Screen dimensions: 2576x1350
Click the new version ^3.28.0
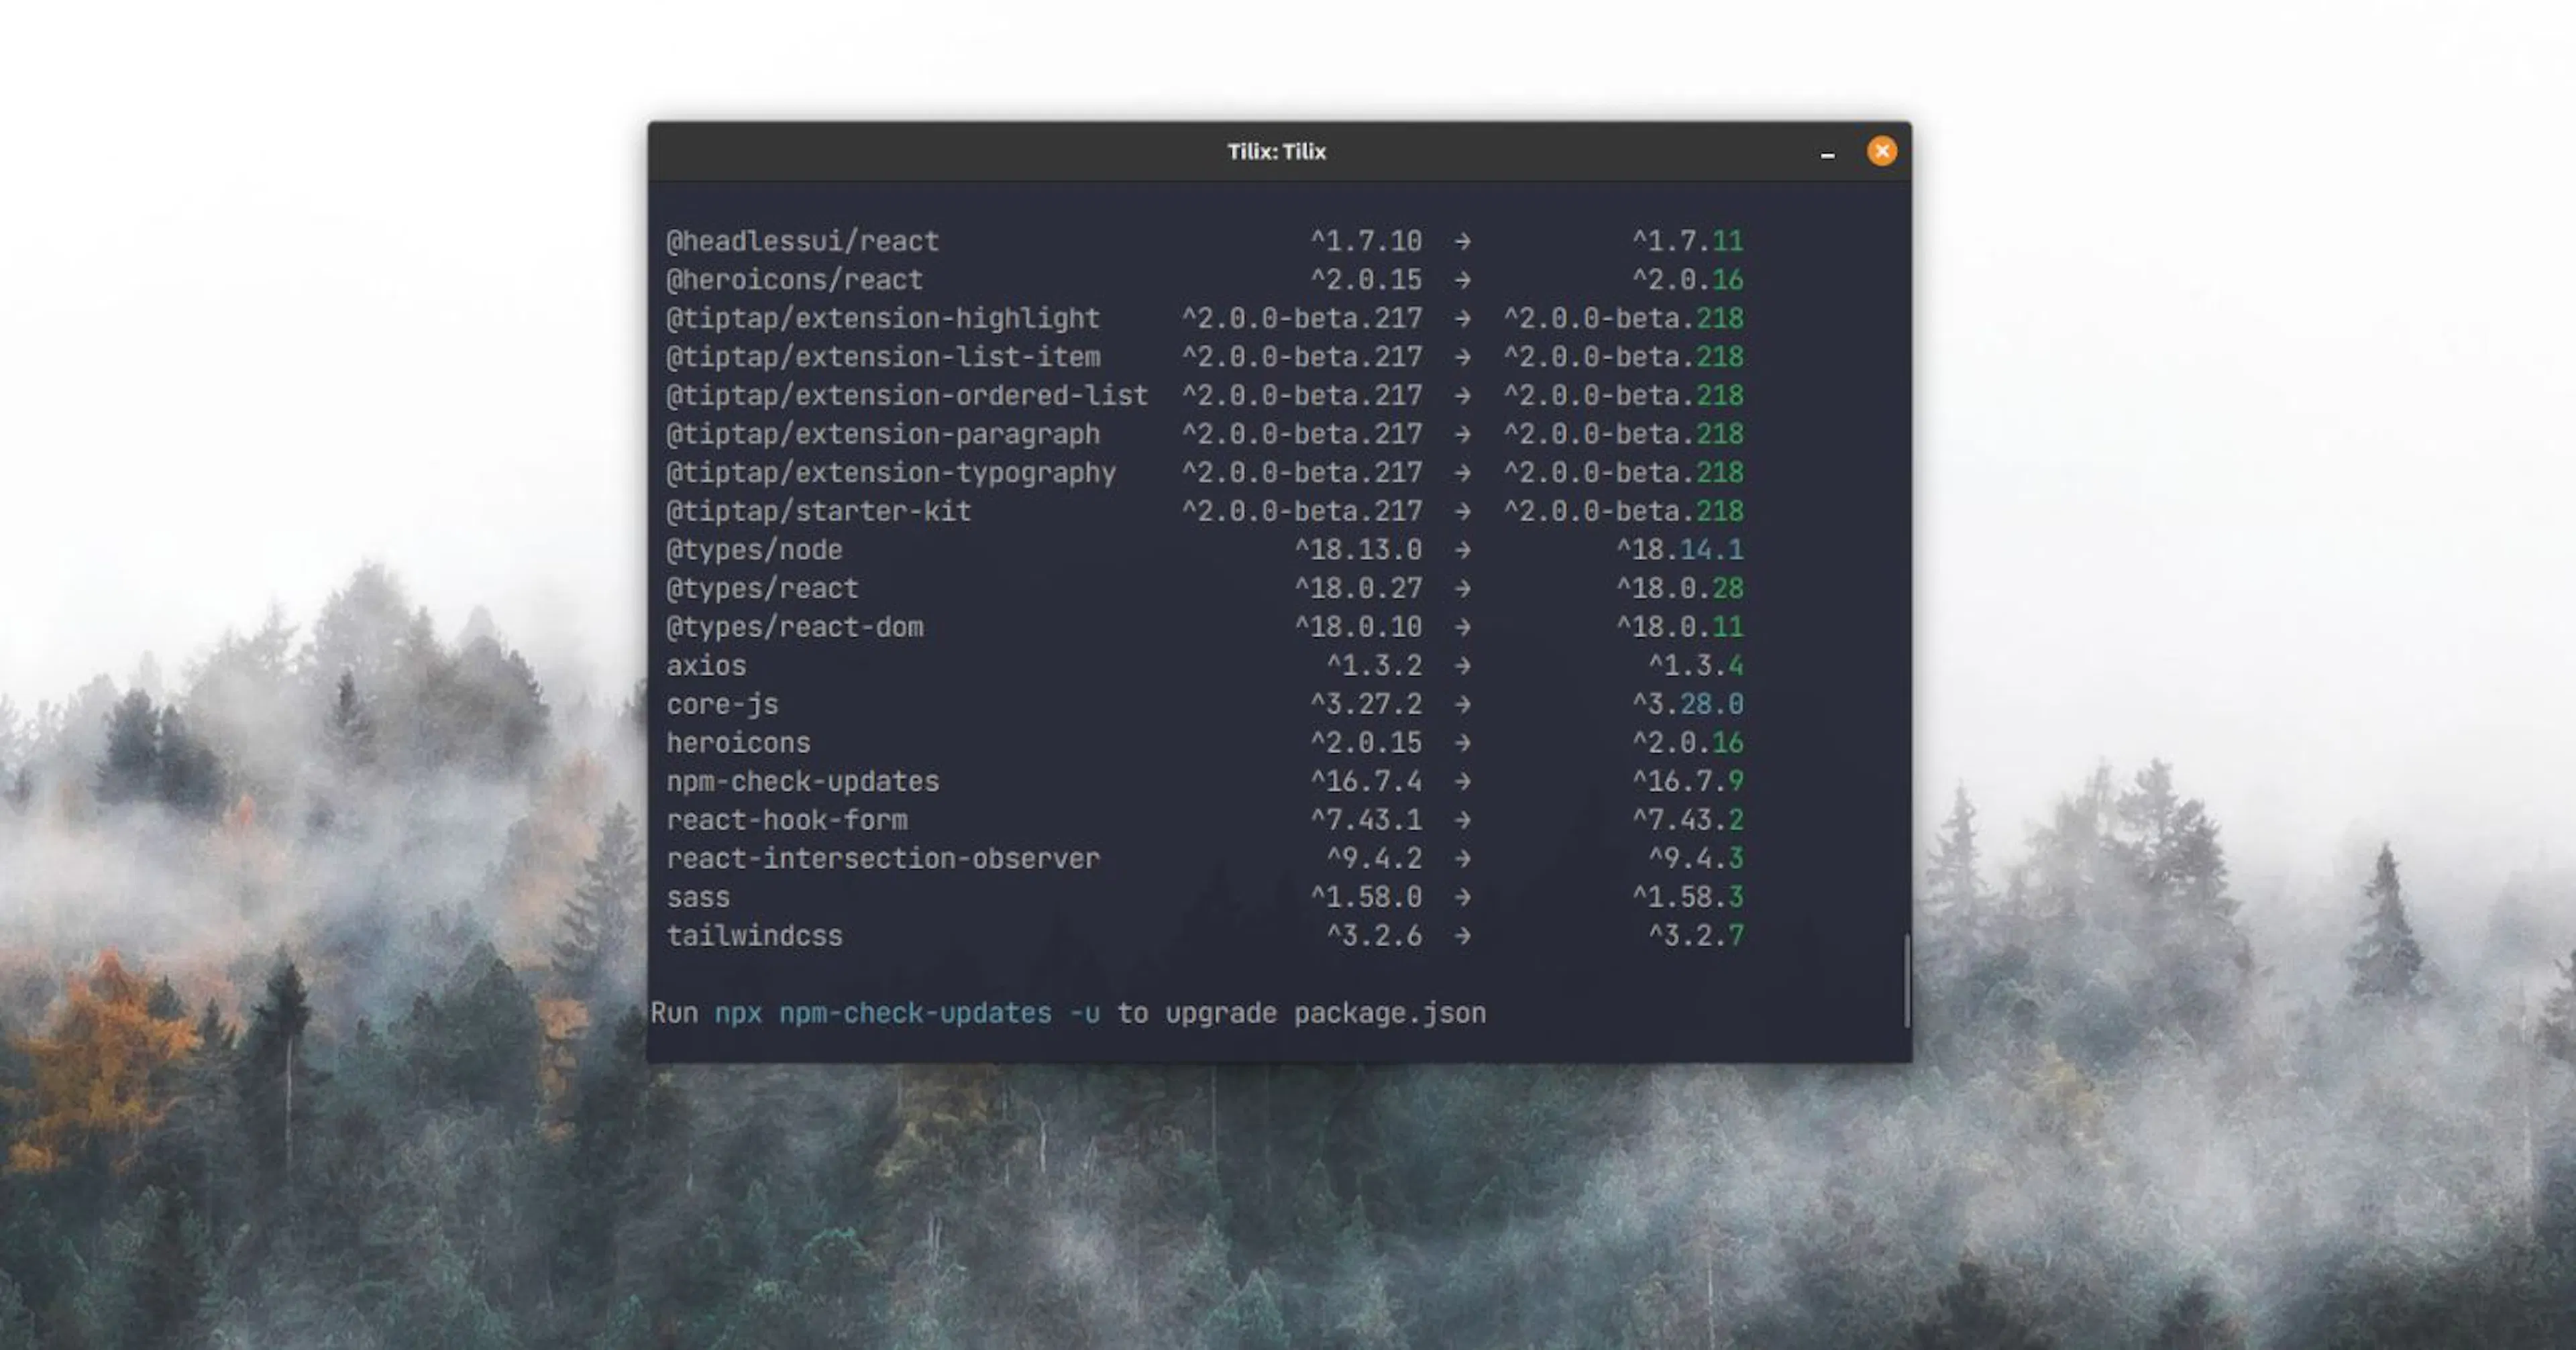pyautogui.click(x=1688, y=705)
